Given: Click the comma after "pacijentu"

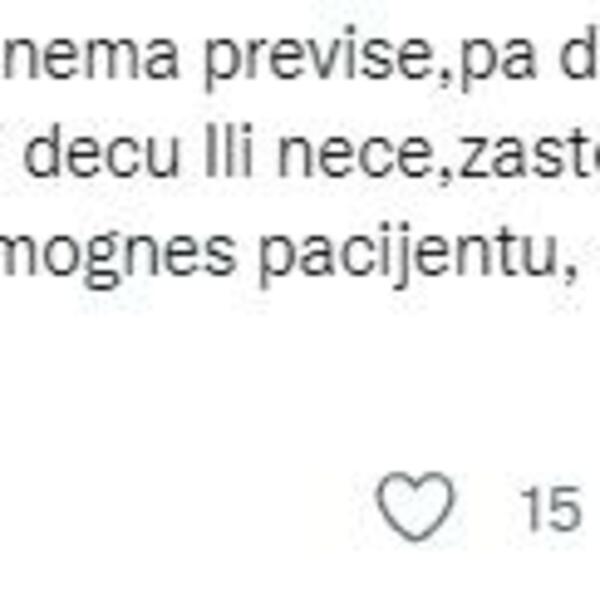Looking at the screenshot, I should [x=571, y=275].
